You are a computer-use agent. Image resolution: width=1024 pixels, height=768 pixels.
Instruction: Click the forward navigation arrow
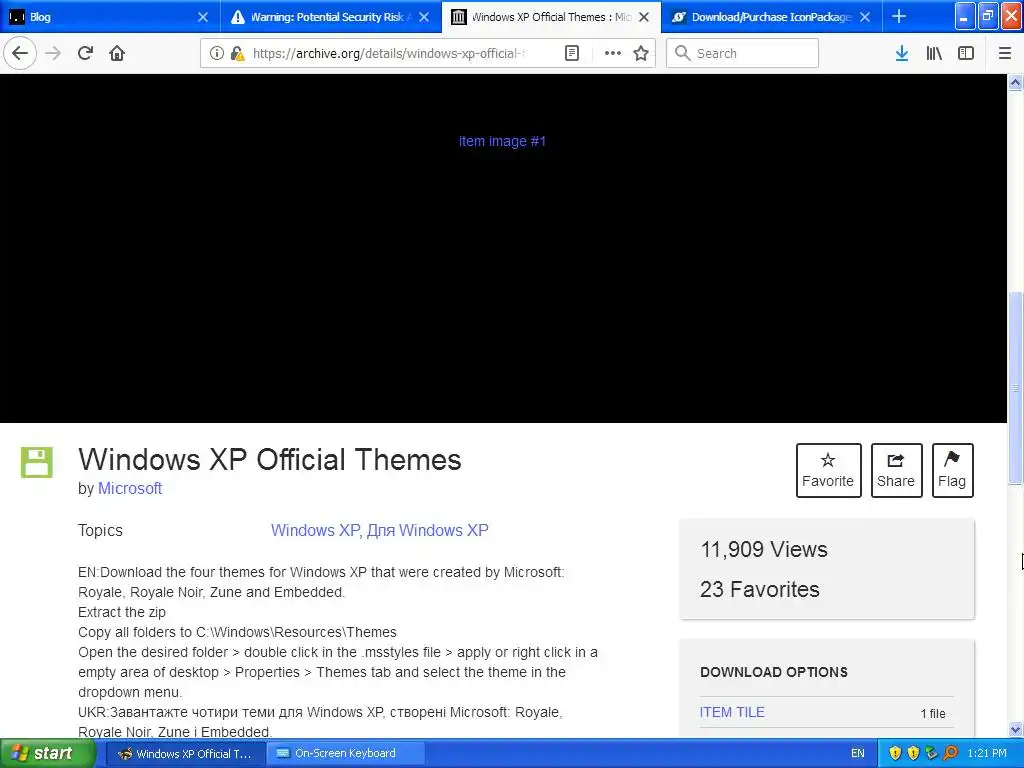point(53,53)
